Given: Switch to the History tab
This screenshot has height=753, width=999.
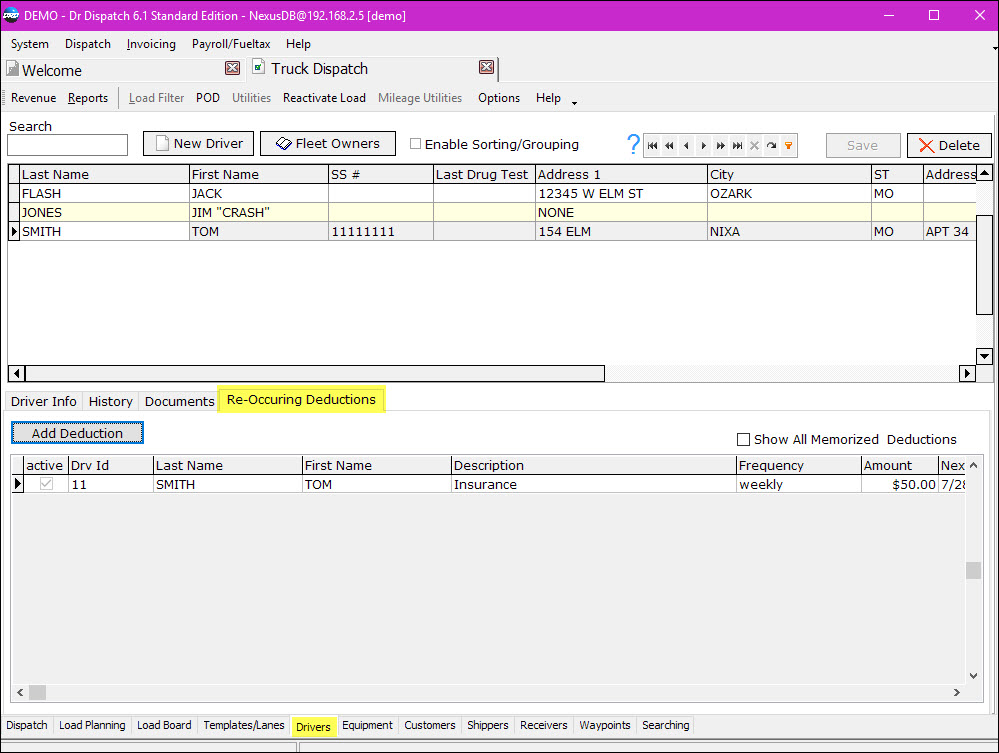Looking at the screenshot, I should (x=110, y=401).
